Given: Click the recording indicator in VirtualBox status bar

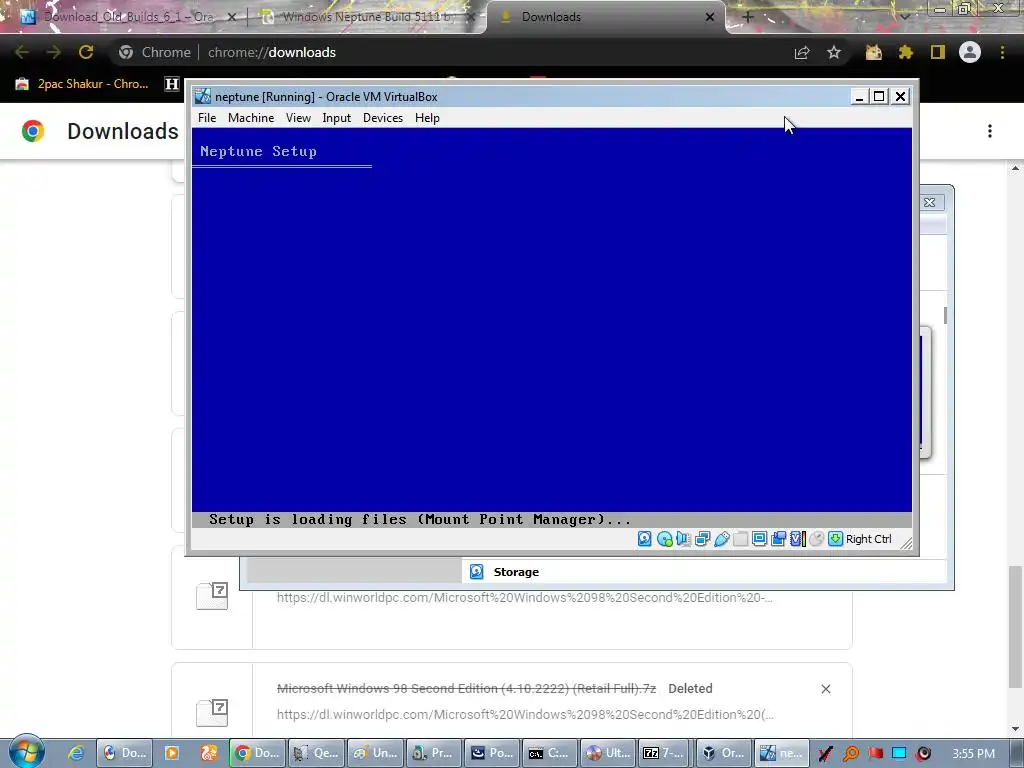Looking at the screenshot, I should point(778,539).
